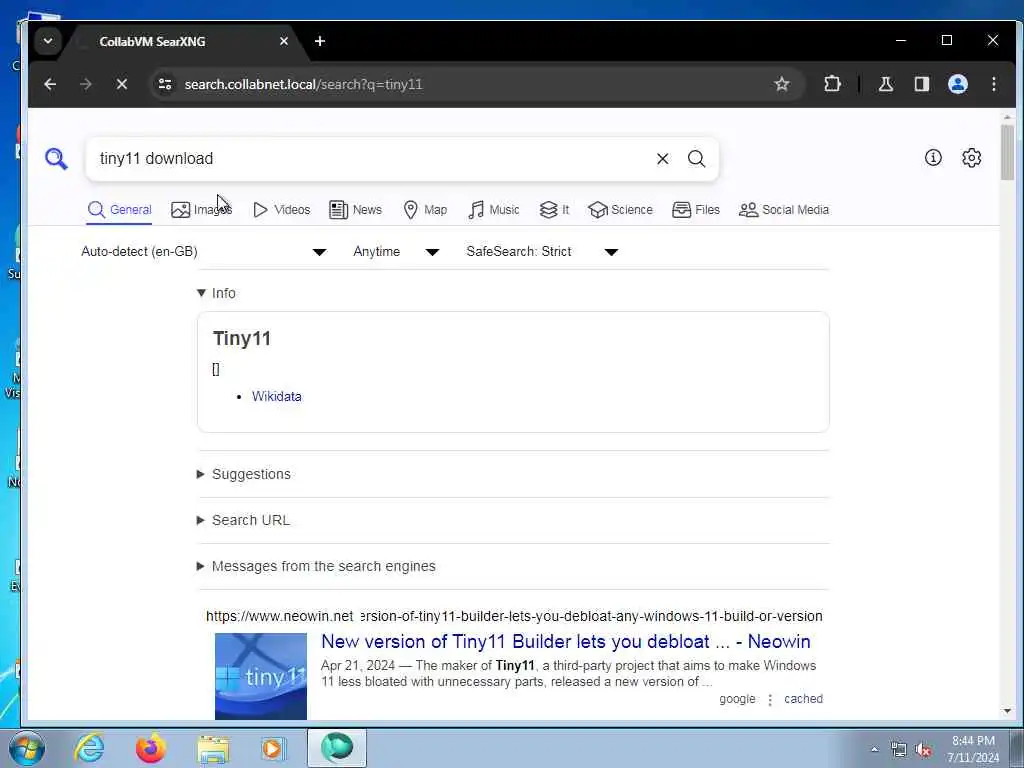Open browser three-dot menu

[993, 84]
